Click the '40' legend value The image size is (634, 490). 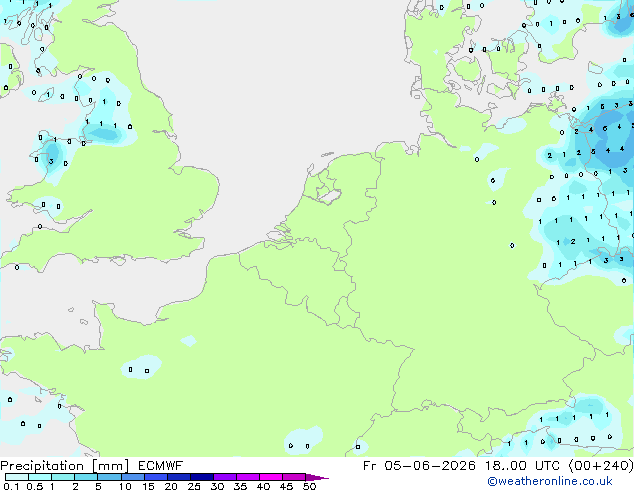click(x=263, y=486)
